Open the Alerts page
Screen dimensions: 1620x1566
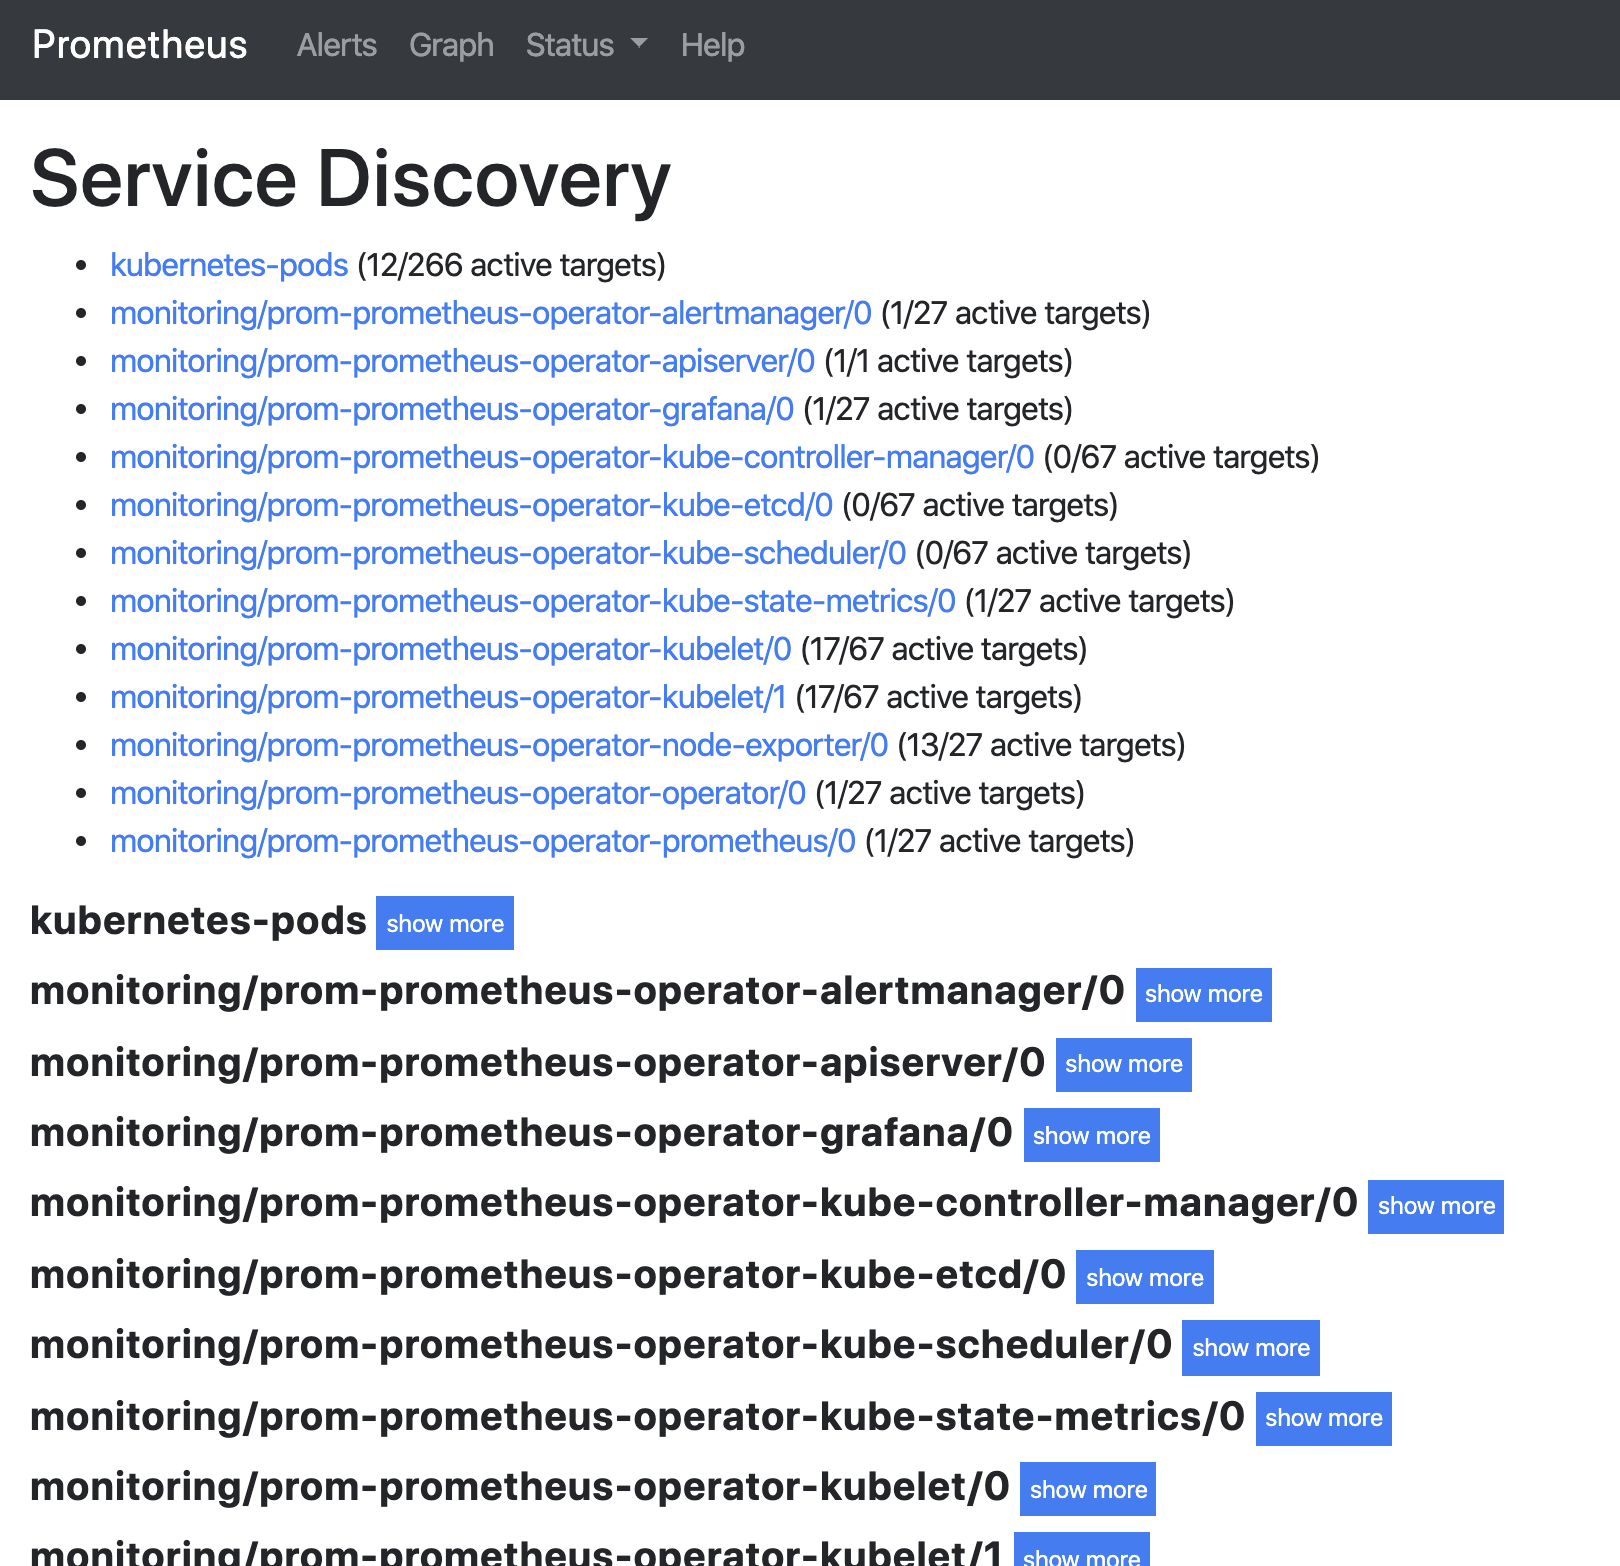(x=337, y=45)
